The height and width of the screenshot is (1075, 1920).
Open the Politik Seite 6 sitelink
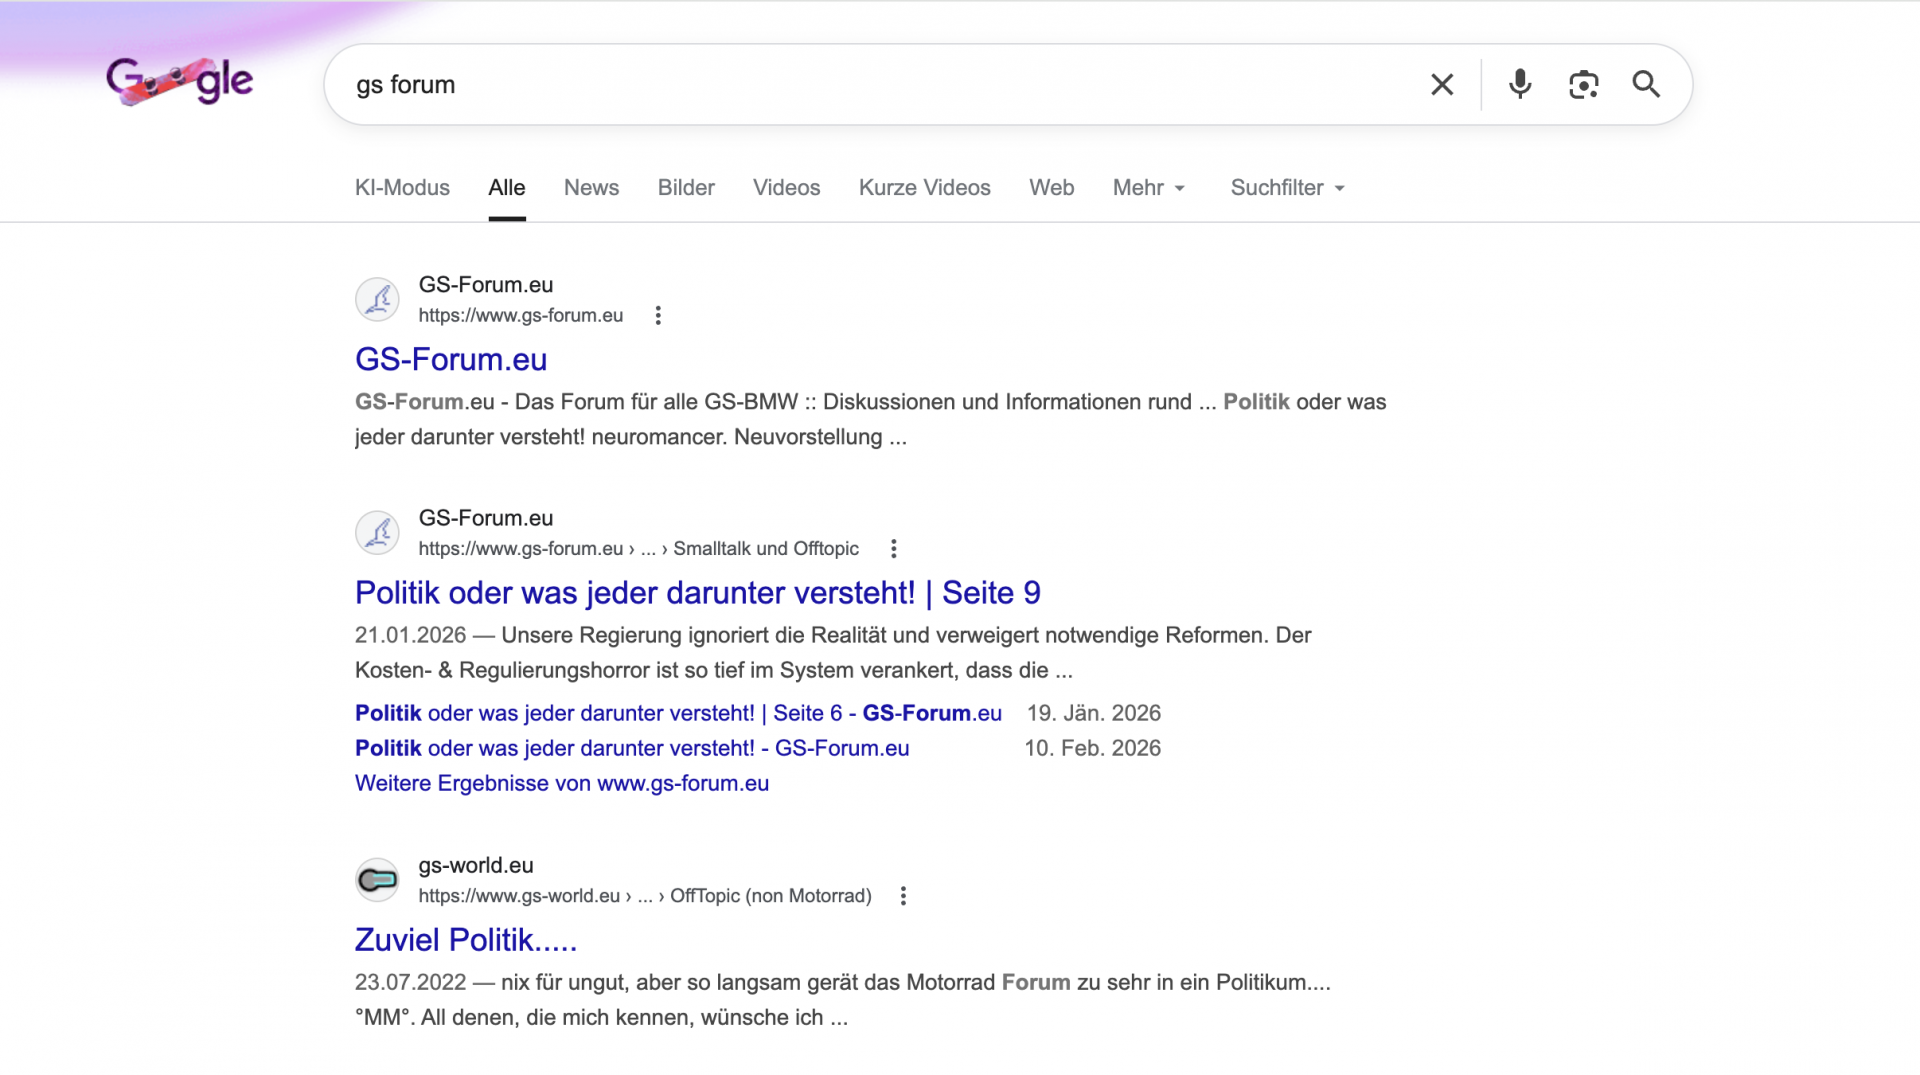click(x=677, y=712)
